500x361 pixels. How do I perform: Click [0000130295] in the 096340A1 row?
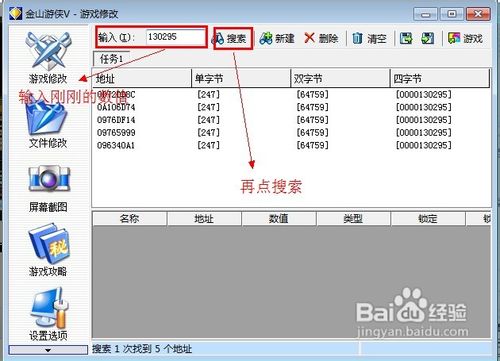pos(424,145)
